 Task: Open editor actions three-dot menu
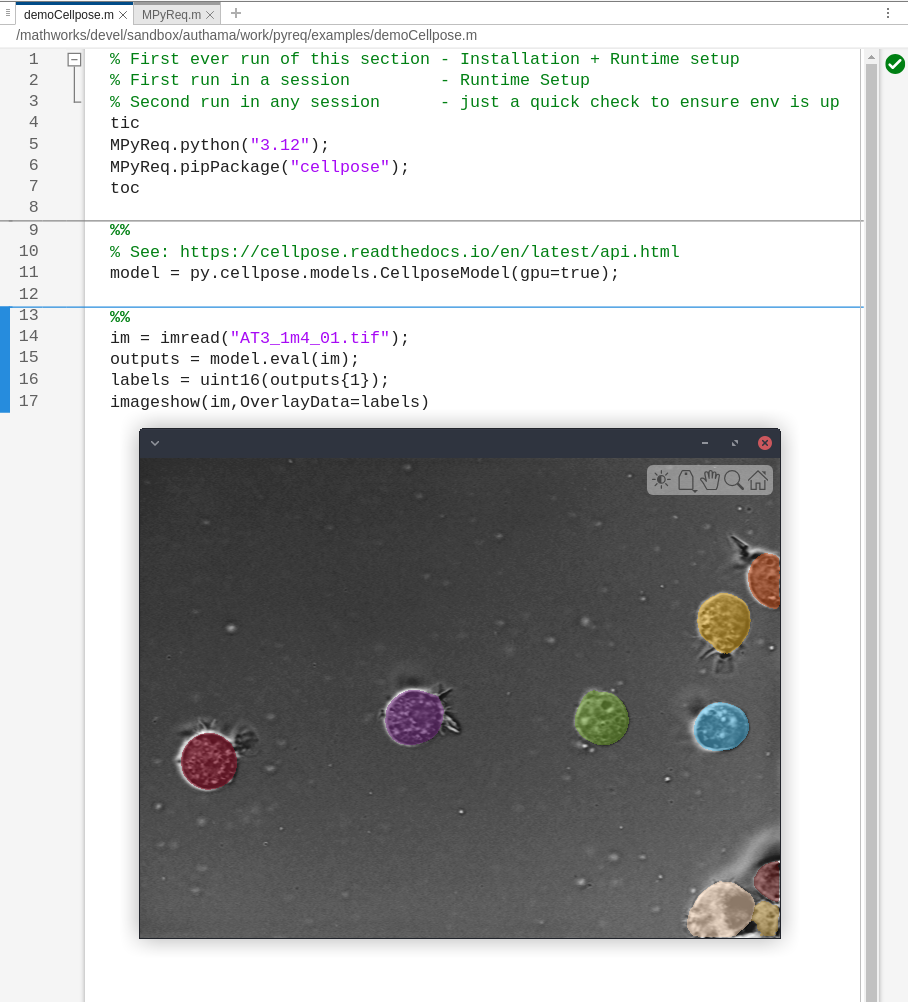887,13
